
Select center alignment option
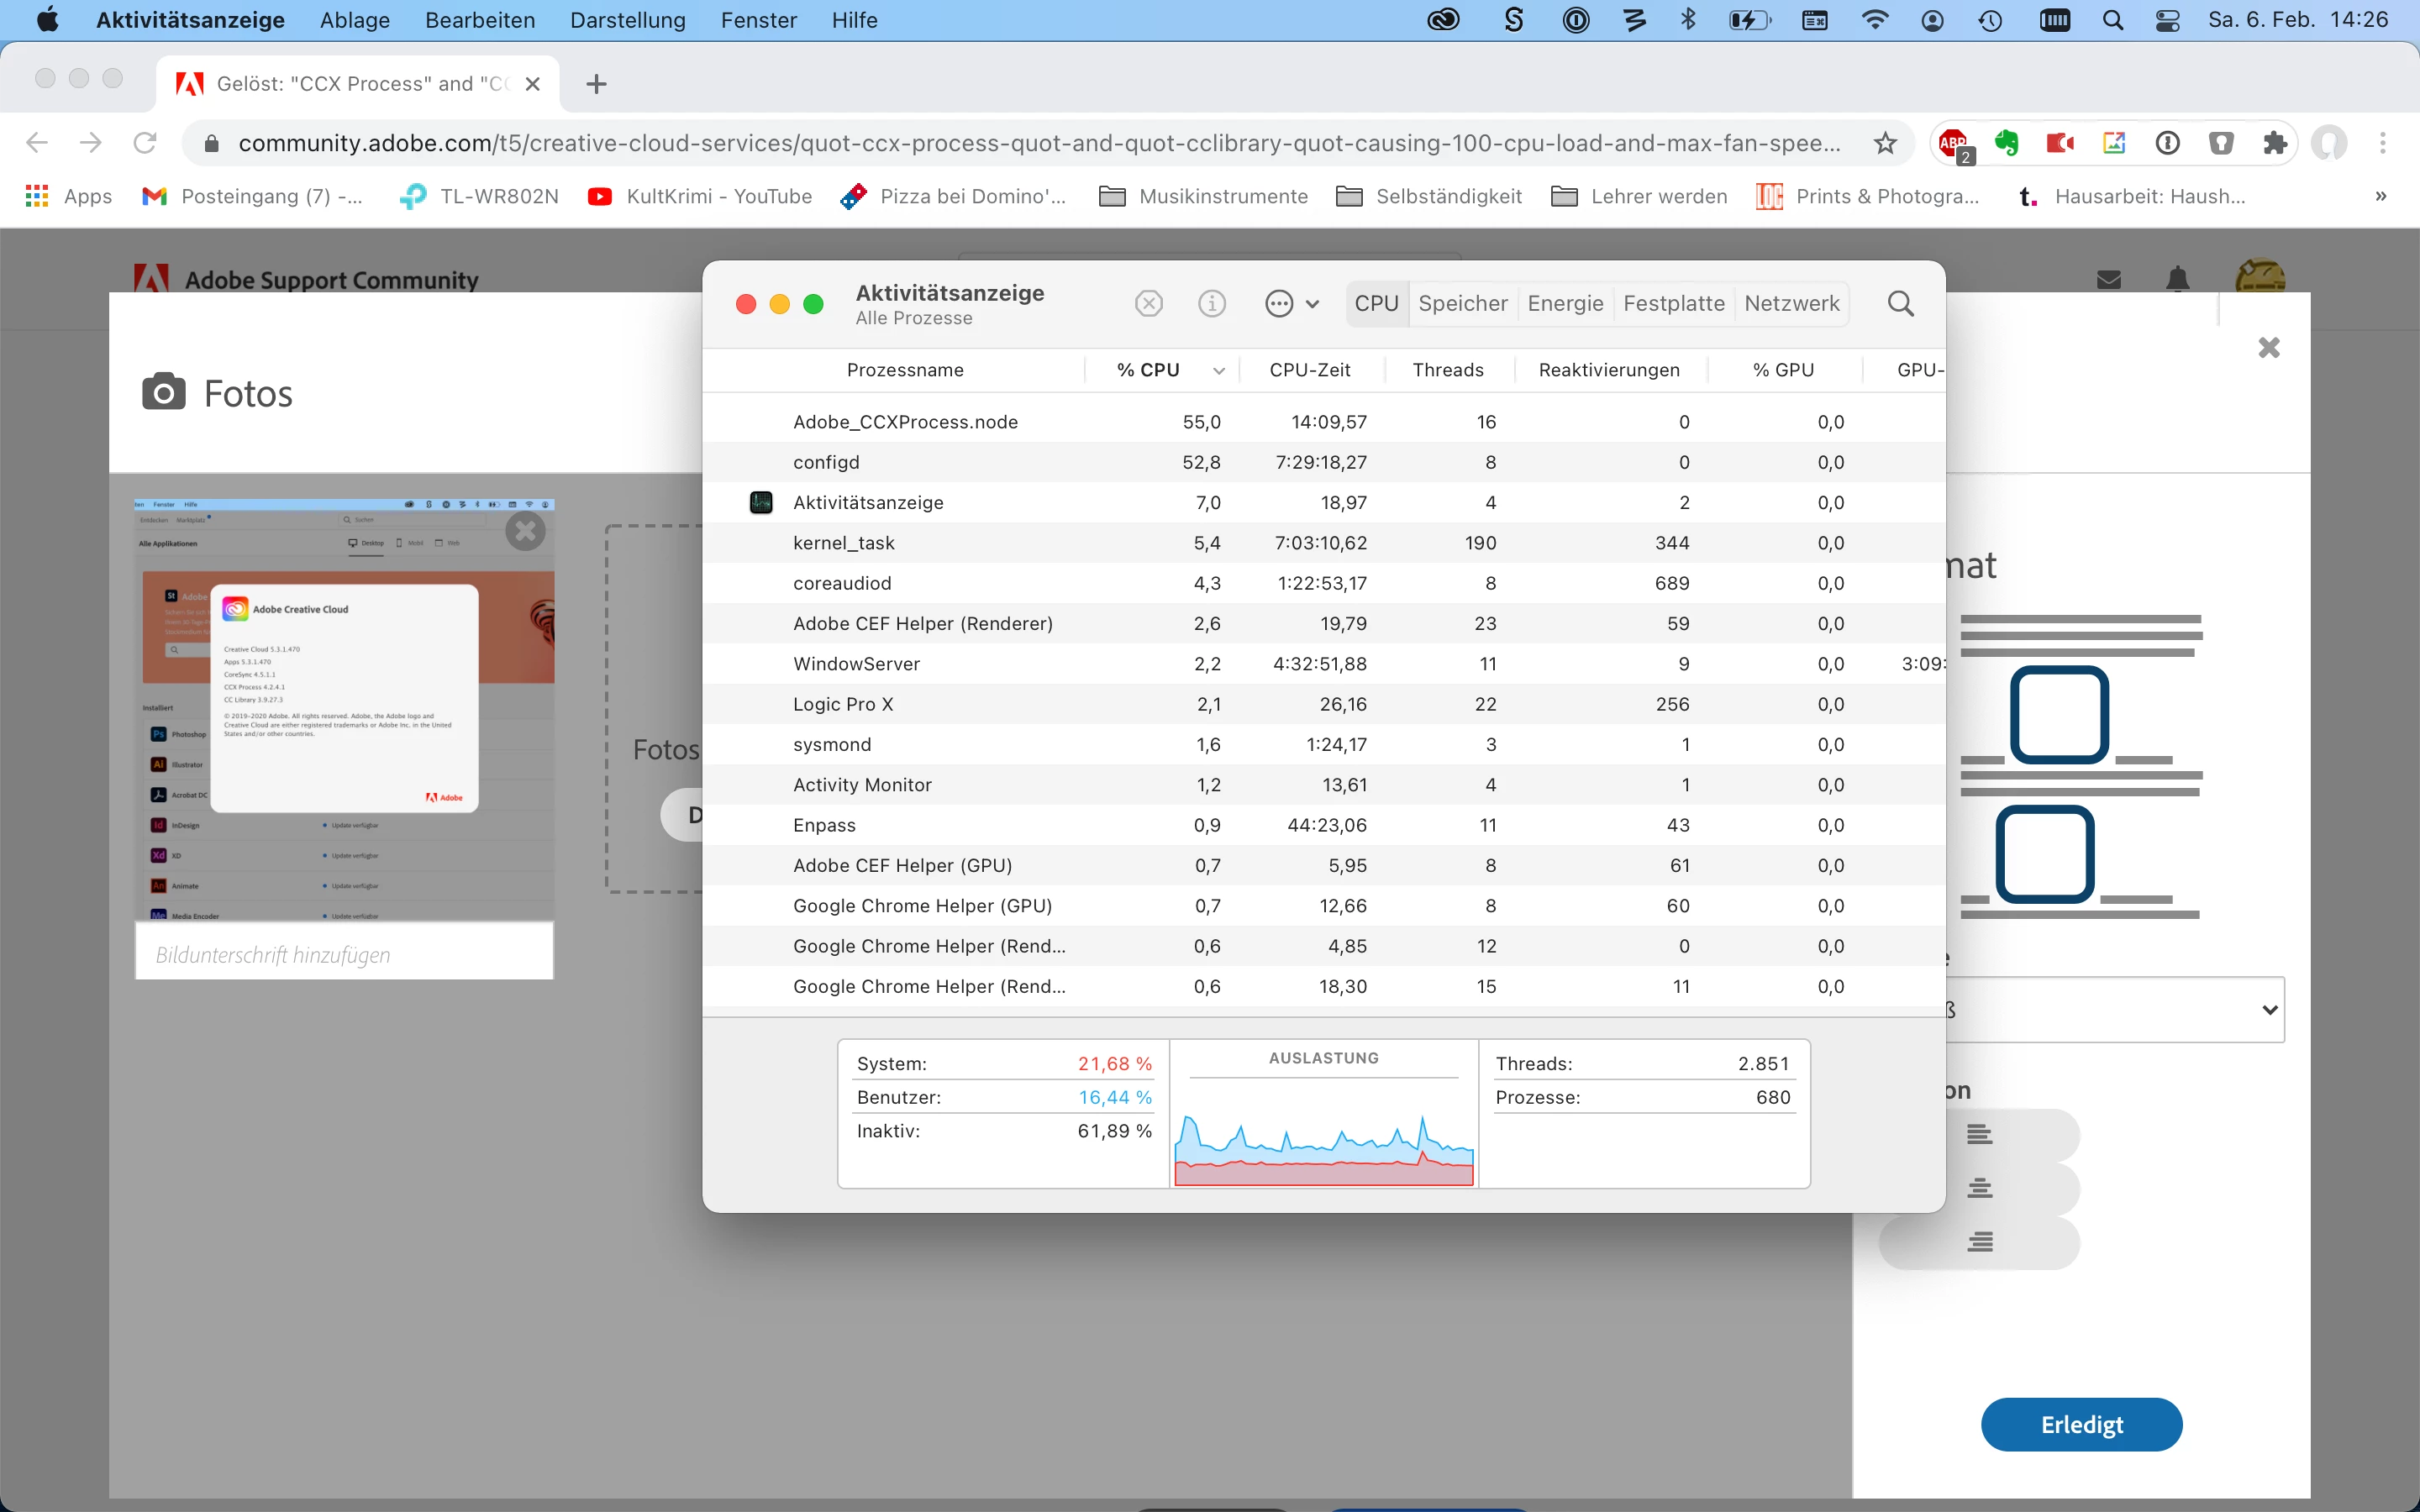pos(1979,1189)
